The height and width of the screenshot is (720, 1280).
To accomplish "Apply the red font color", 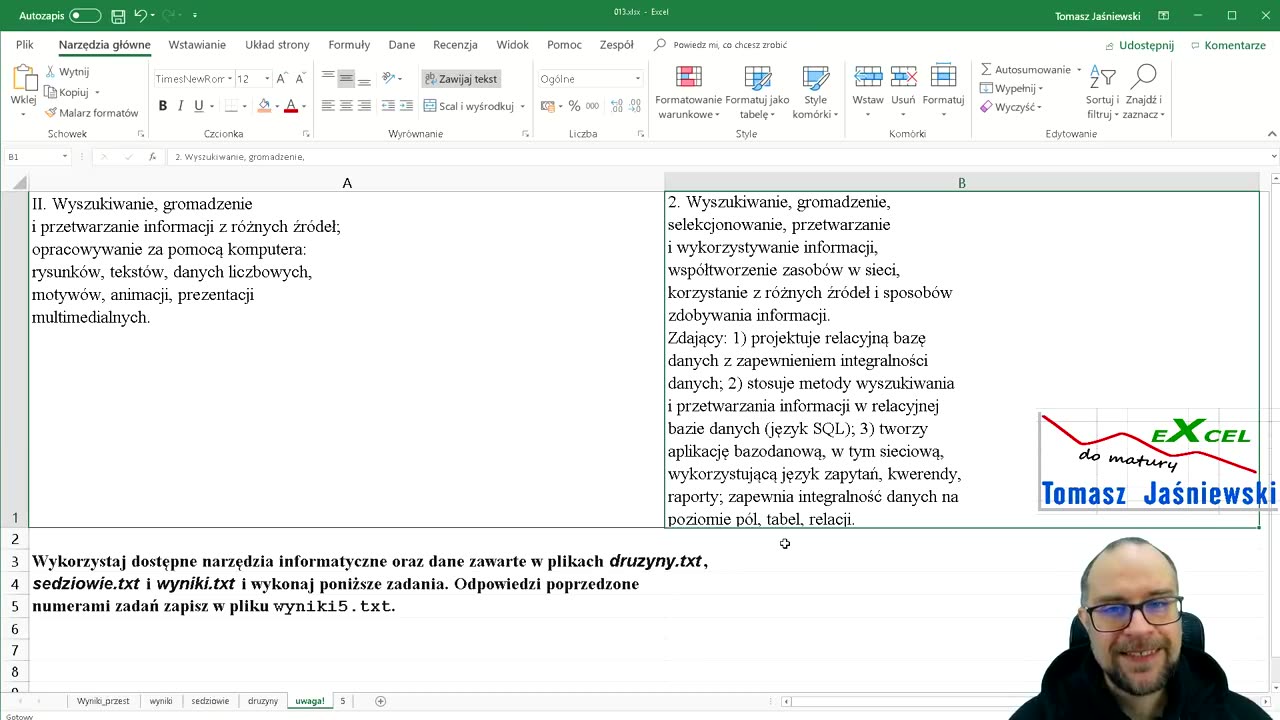I will tap(291, 106).
